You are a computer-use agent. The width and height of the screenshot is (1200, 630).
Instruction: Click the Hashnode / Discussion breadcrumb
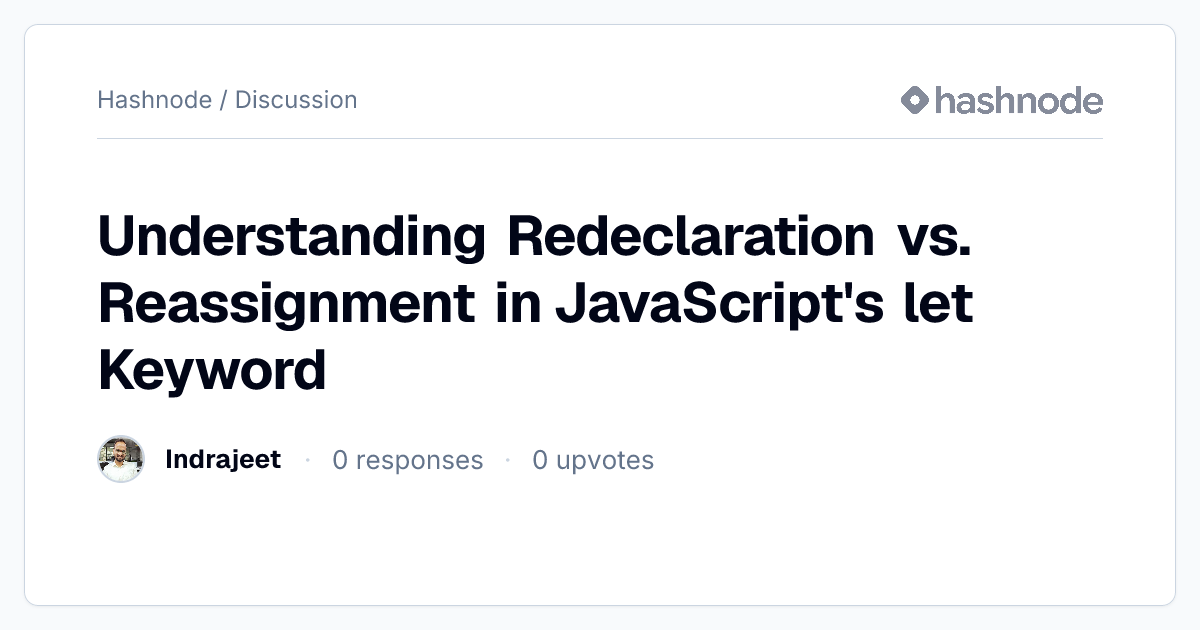tap(227, 100)
